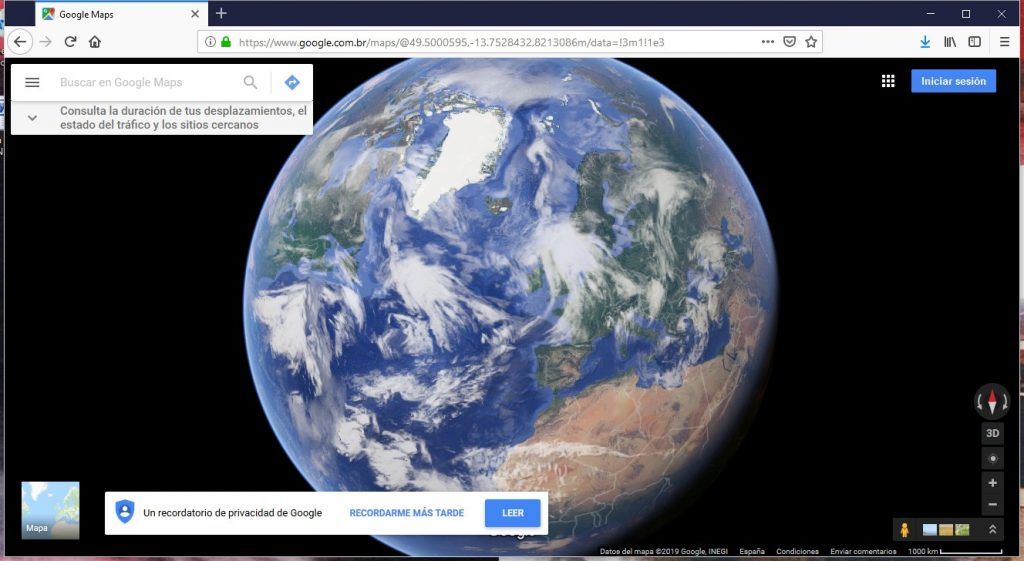
Task: Click the magnifying glass search icon
Action: click(x=250, y=82)
